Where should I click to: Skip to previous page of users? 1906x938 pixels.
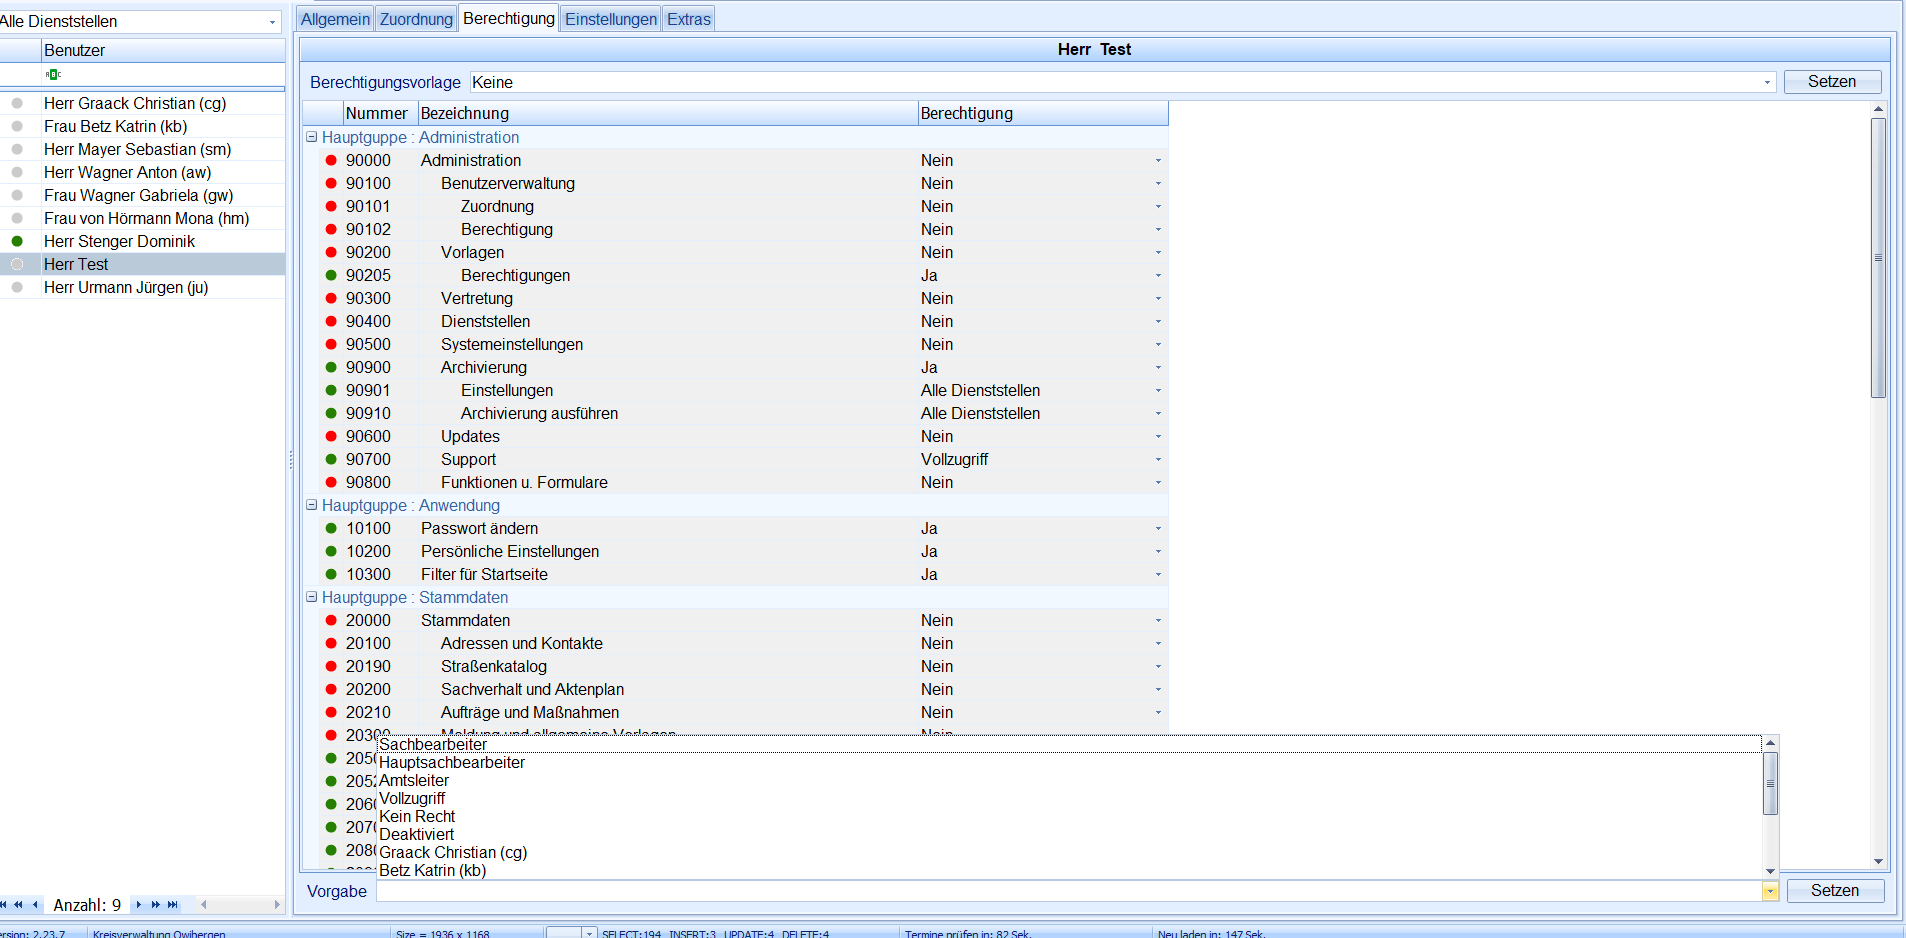18,905
